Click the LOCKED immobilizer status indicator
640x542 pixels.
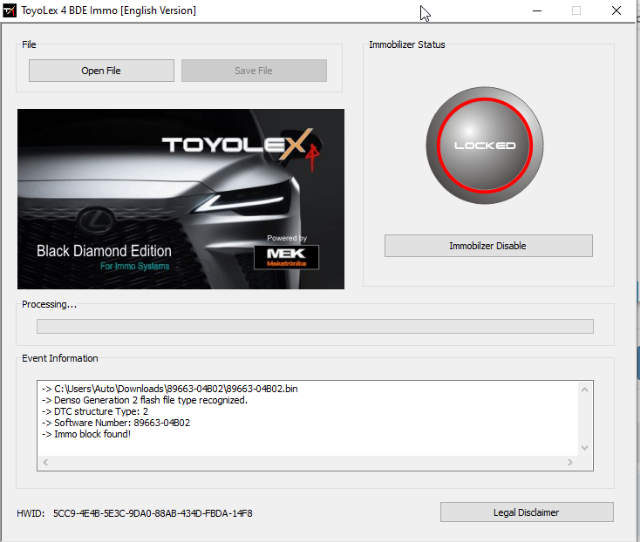pyautogui.click(x=484, y=145)
